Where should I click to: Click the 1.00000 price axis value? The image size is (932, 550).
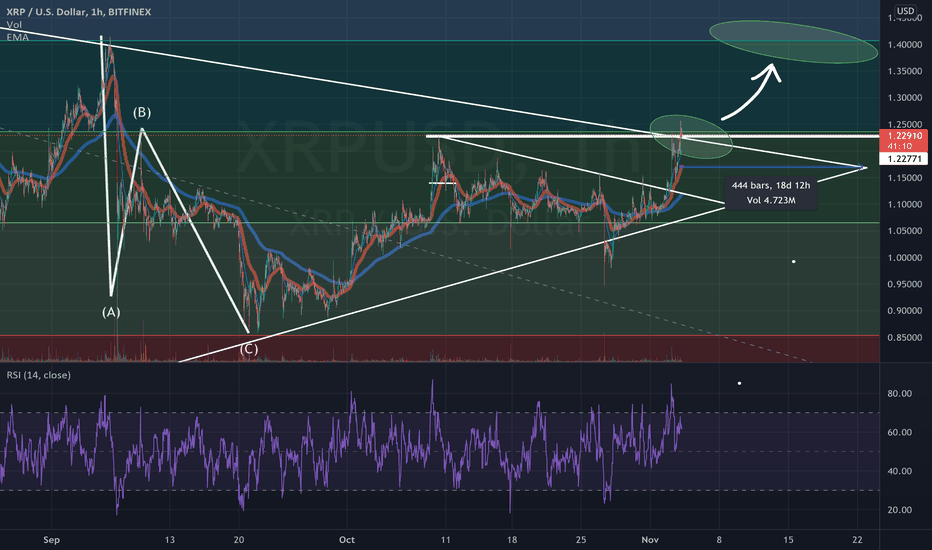(x=905, y=258)
